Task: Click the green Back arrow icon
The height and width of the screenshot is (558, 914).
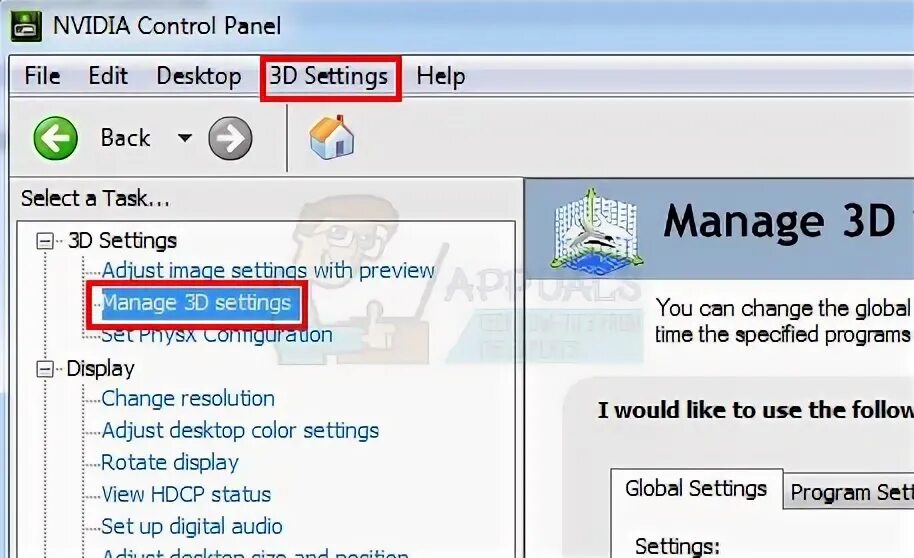Action: 55,138
